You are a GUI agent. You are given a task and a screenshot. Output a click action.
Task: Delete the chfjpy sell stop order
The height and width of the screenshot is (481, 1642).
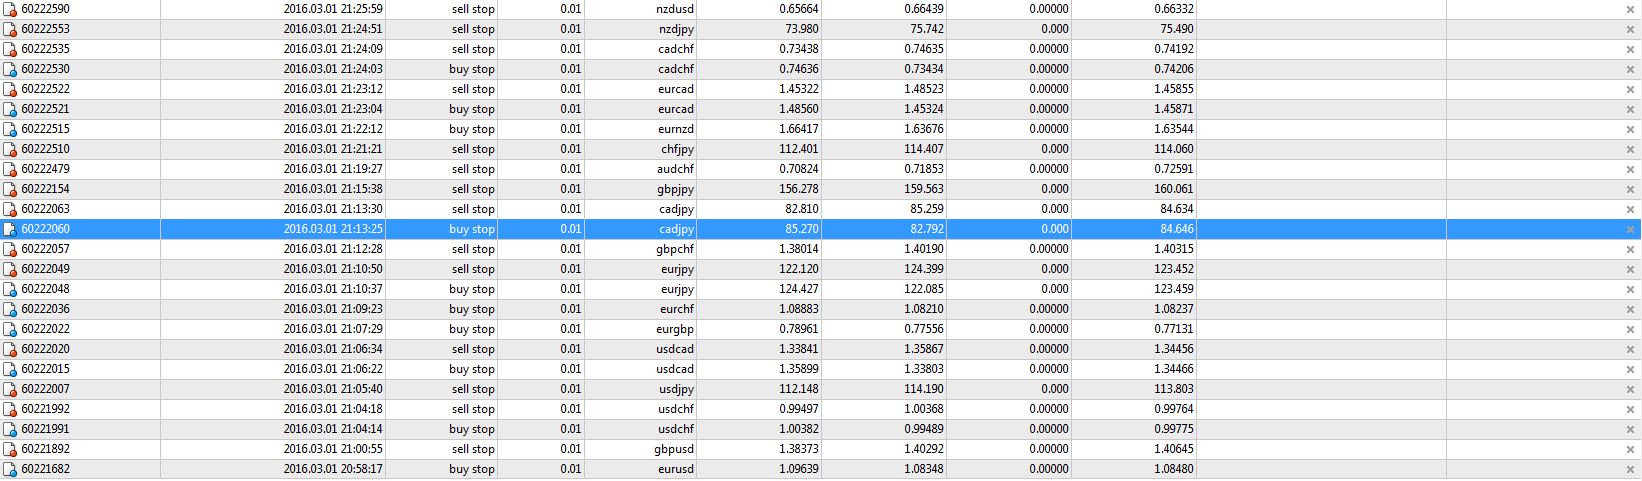click(1630, 149)
